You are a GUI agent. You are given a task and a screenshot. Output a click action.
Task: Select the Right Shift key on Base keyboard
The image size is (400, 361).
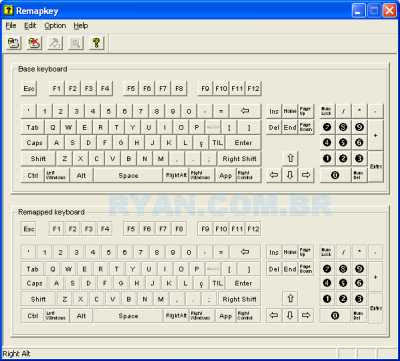point(239,159)
